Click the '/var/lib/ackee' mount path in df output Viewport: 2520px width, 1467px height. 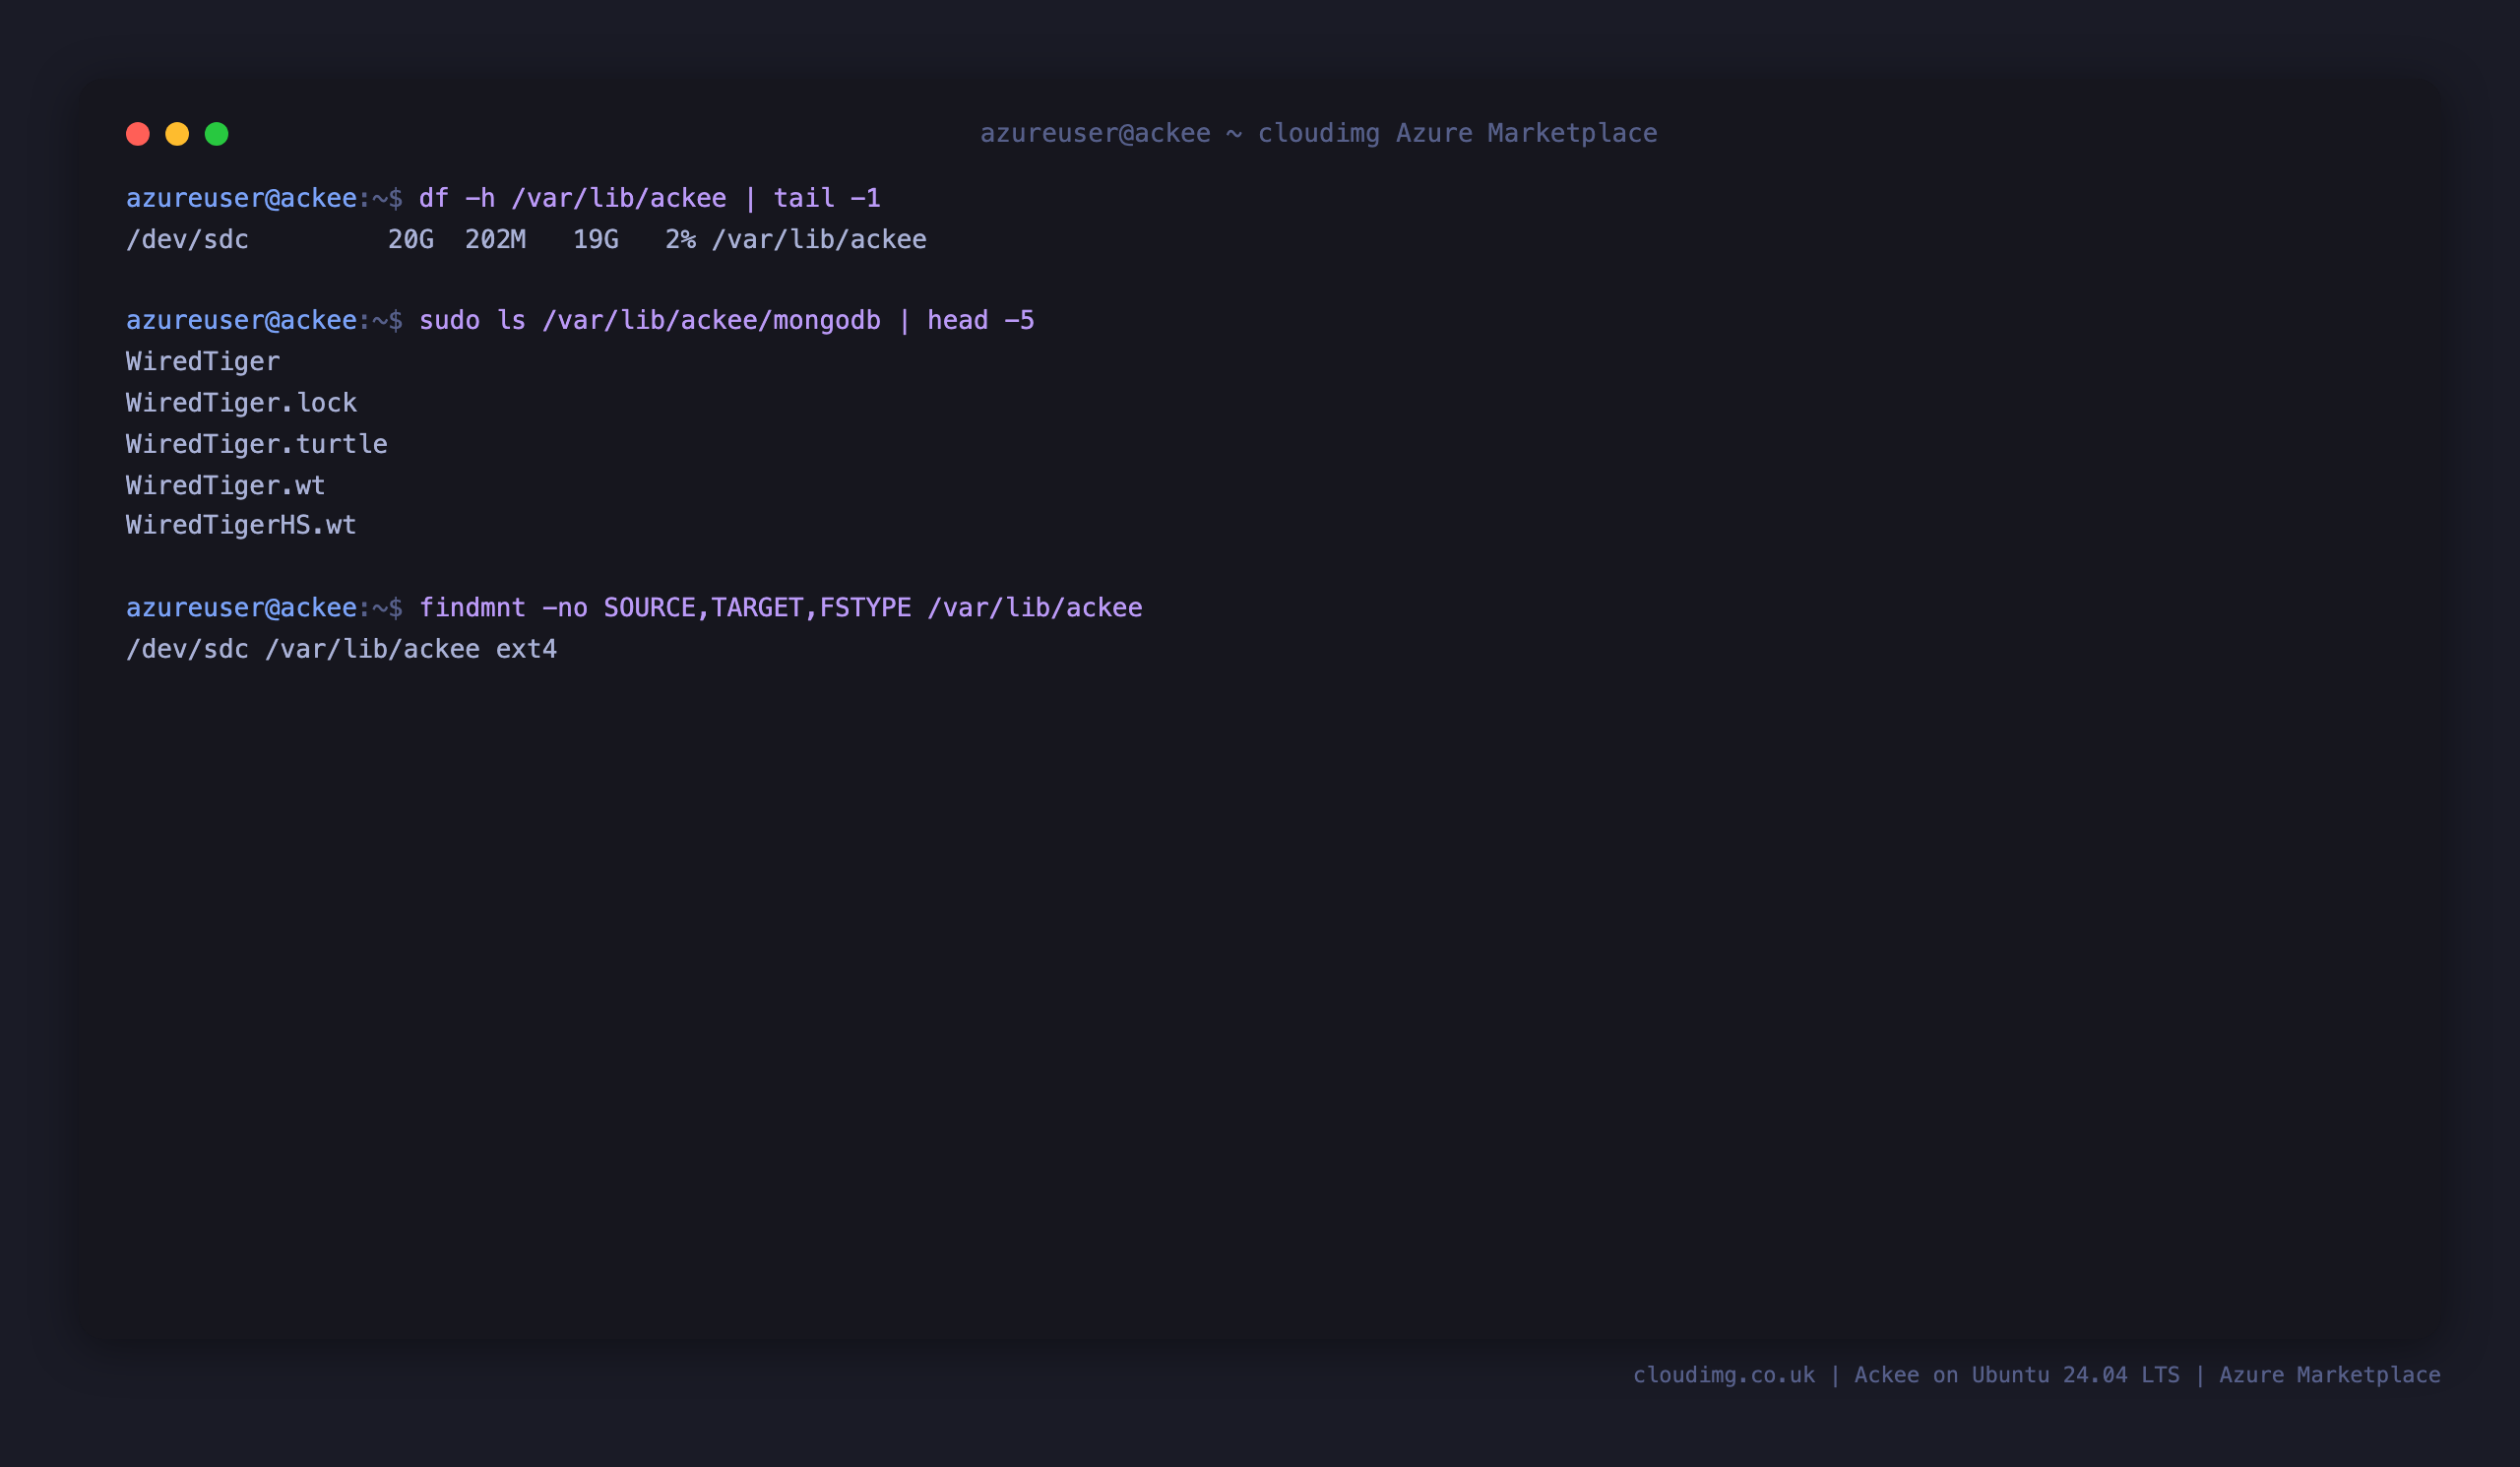point(819,240)
